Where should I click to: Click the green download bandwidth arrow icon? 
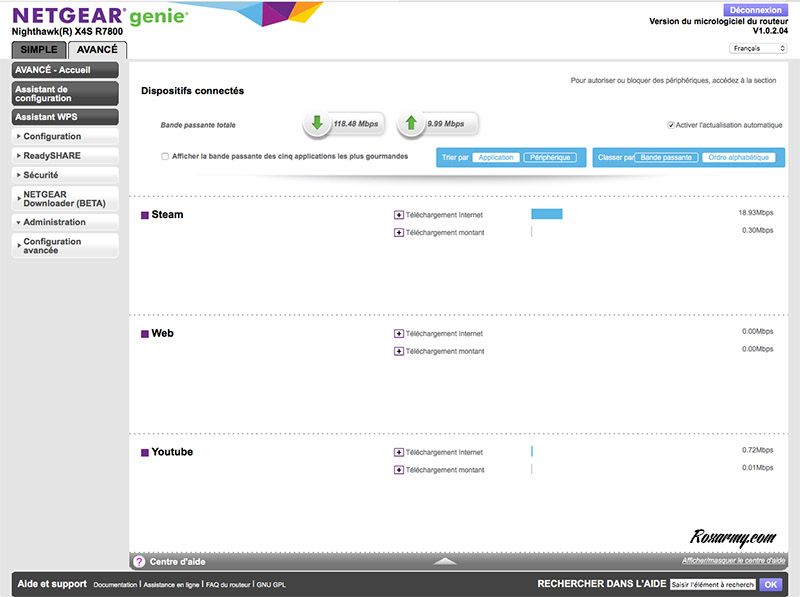click(317, 124)
